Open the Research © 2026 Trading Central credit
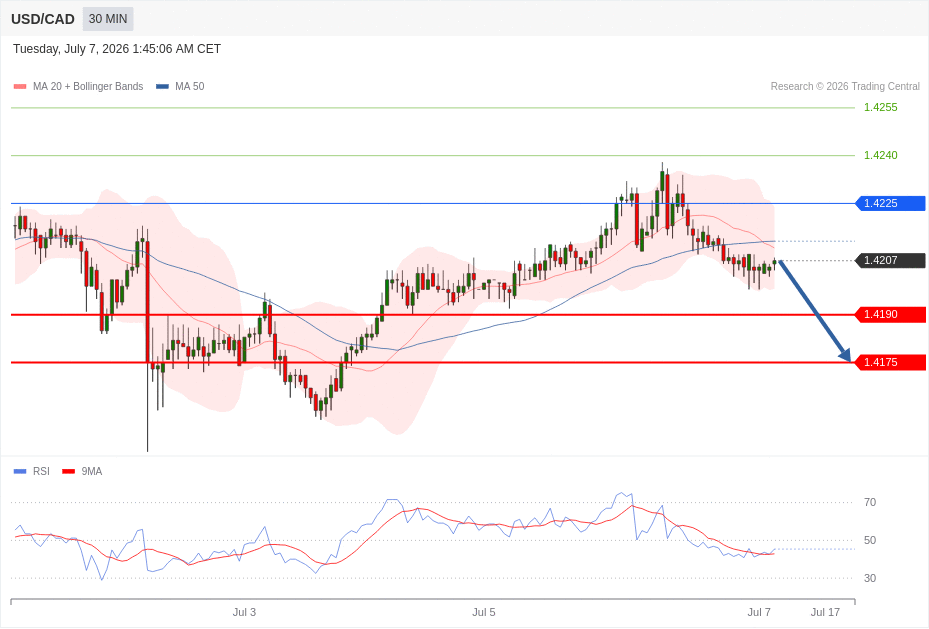 [845, 86]
